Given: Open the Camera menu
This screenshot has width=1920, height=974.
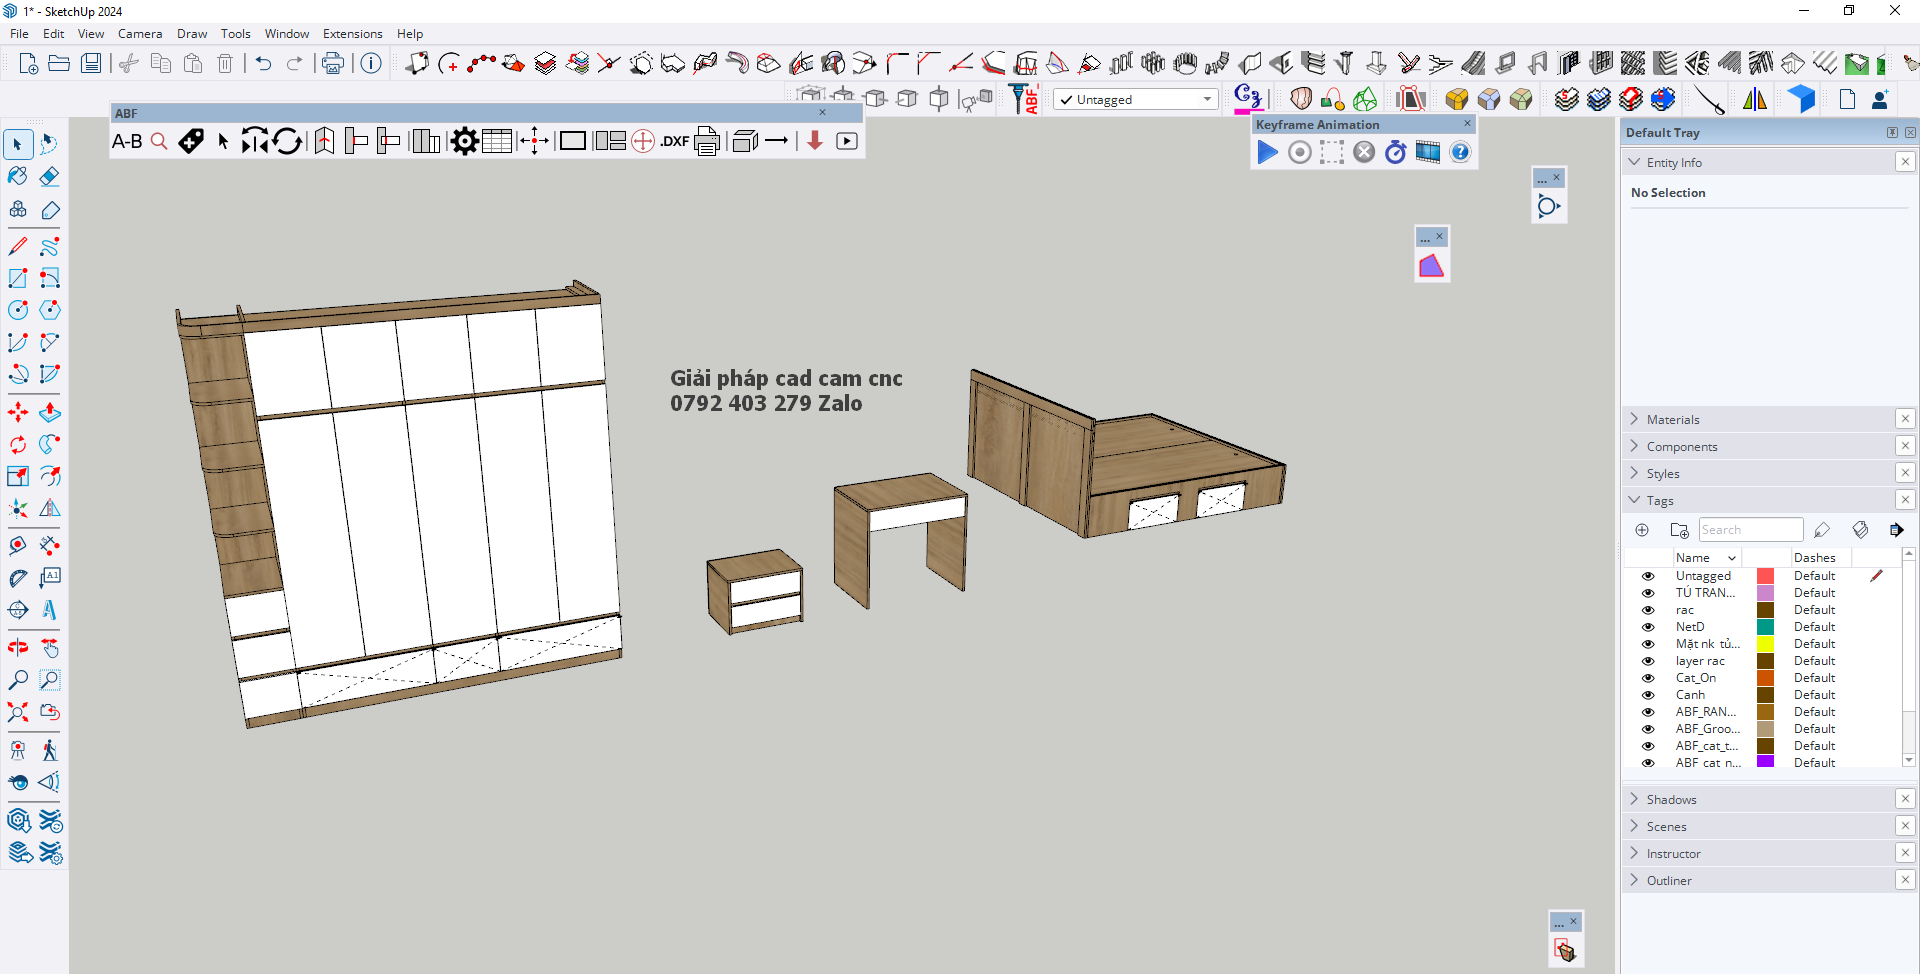Looking at the screenshot, I should [139, 34].
